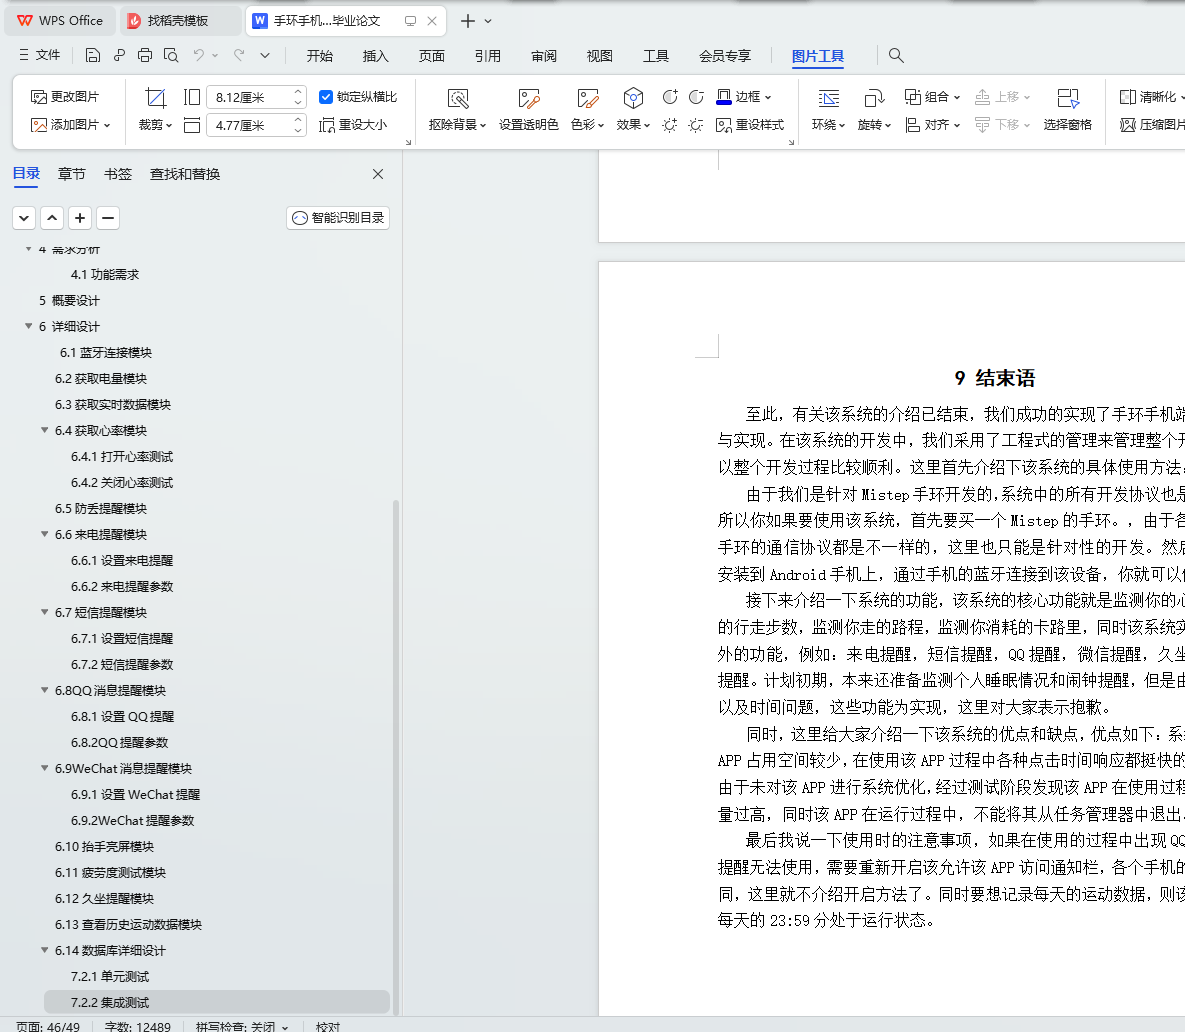Collapse 6.9WeChat 消息提醒模块 node
The height and width of the screenshot is (1032, 1185).
pyautogui.click(x=45, y=768)
